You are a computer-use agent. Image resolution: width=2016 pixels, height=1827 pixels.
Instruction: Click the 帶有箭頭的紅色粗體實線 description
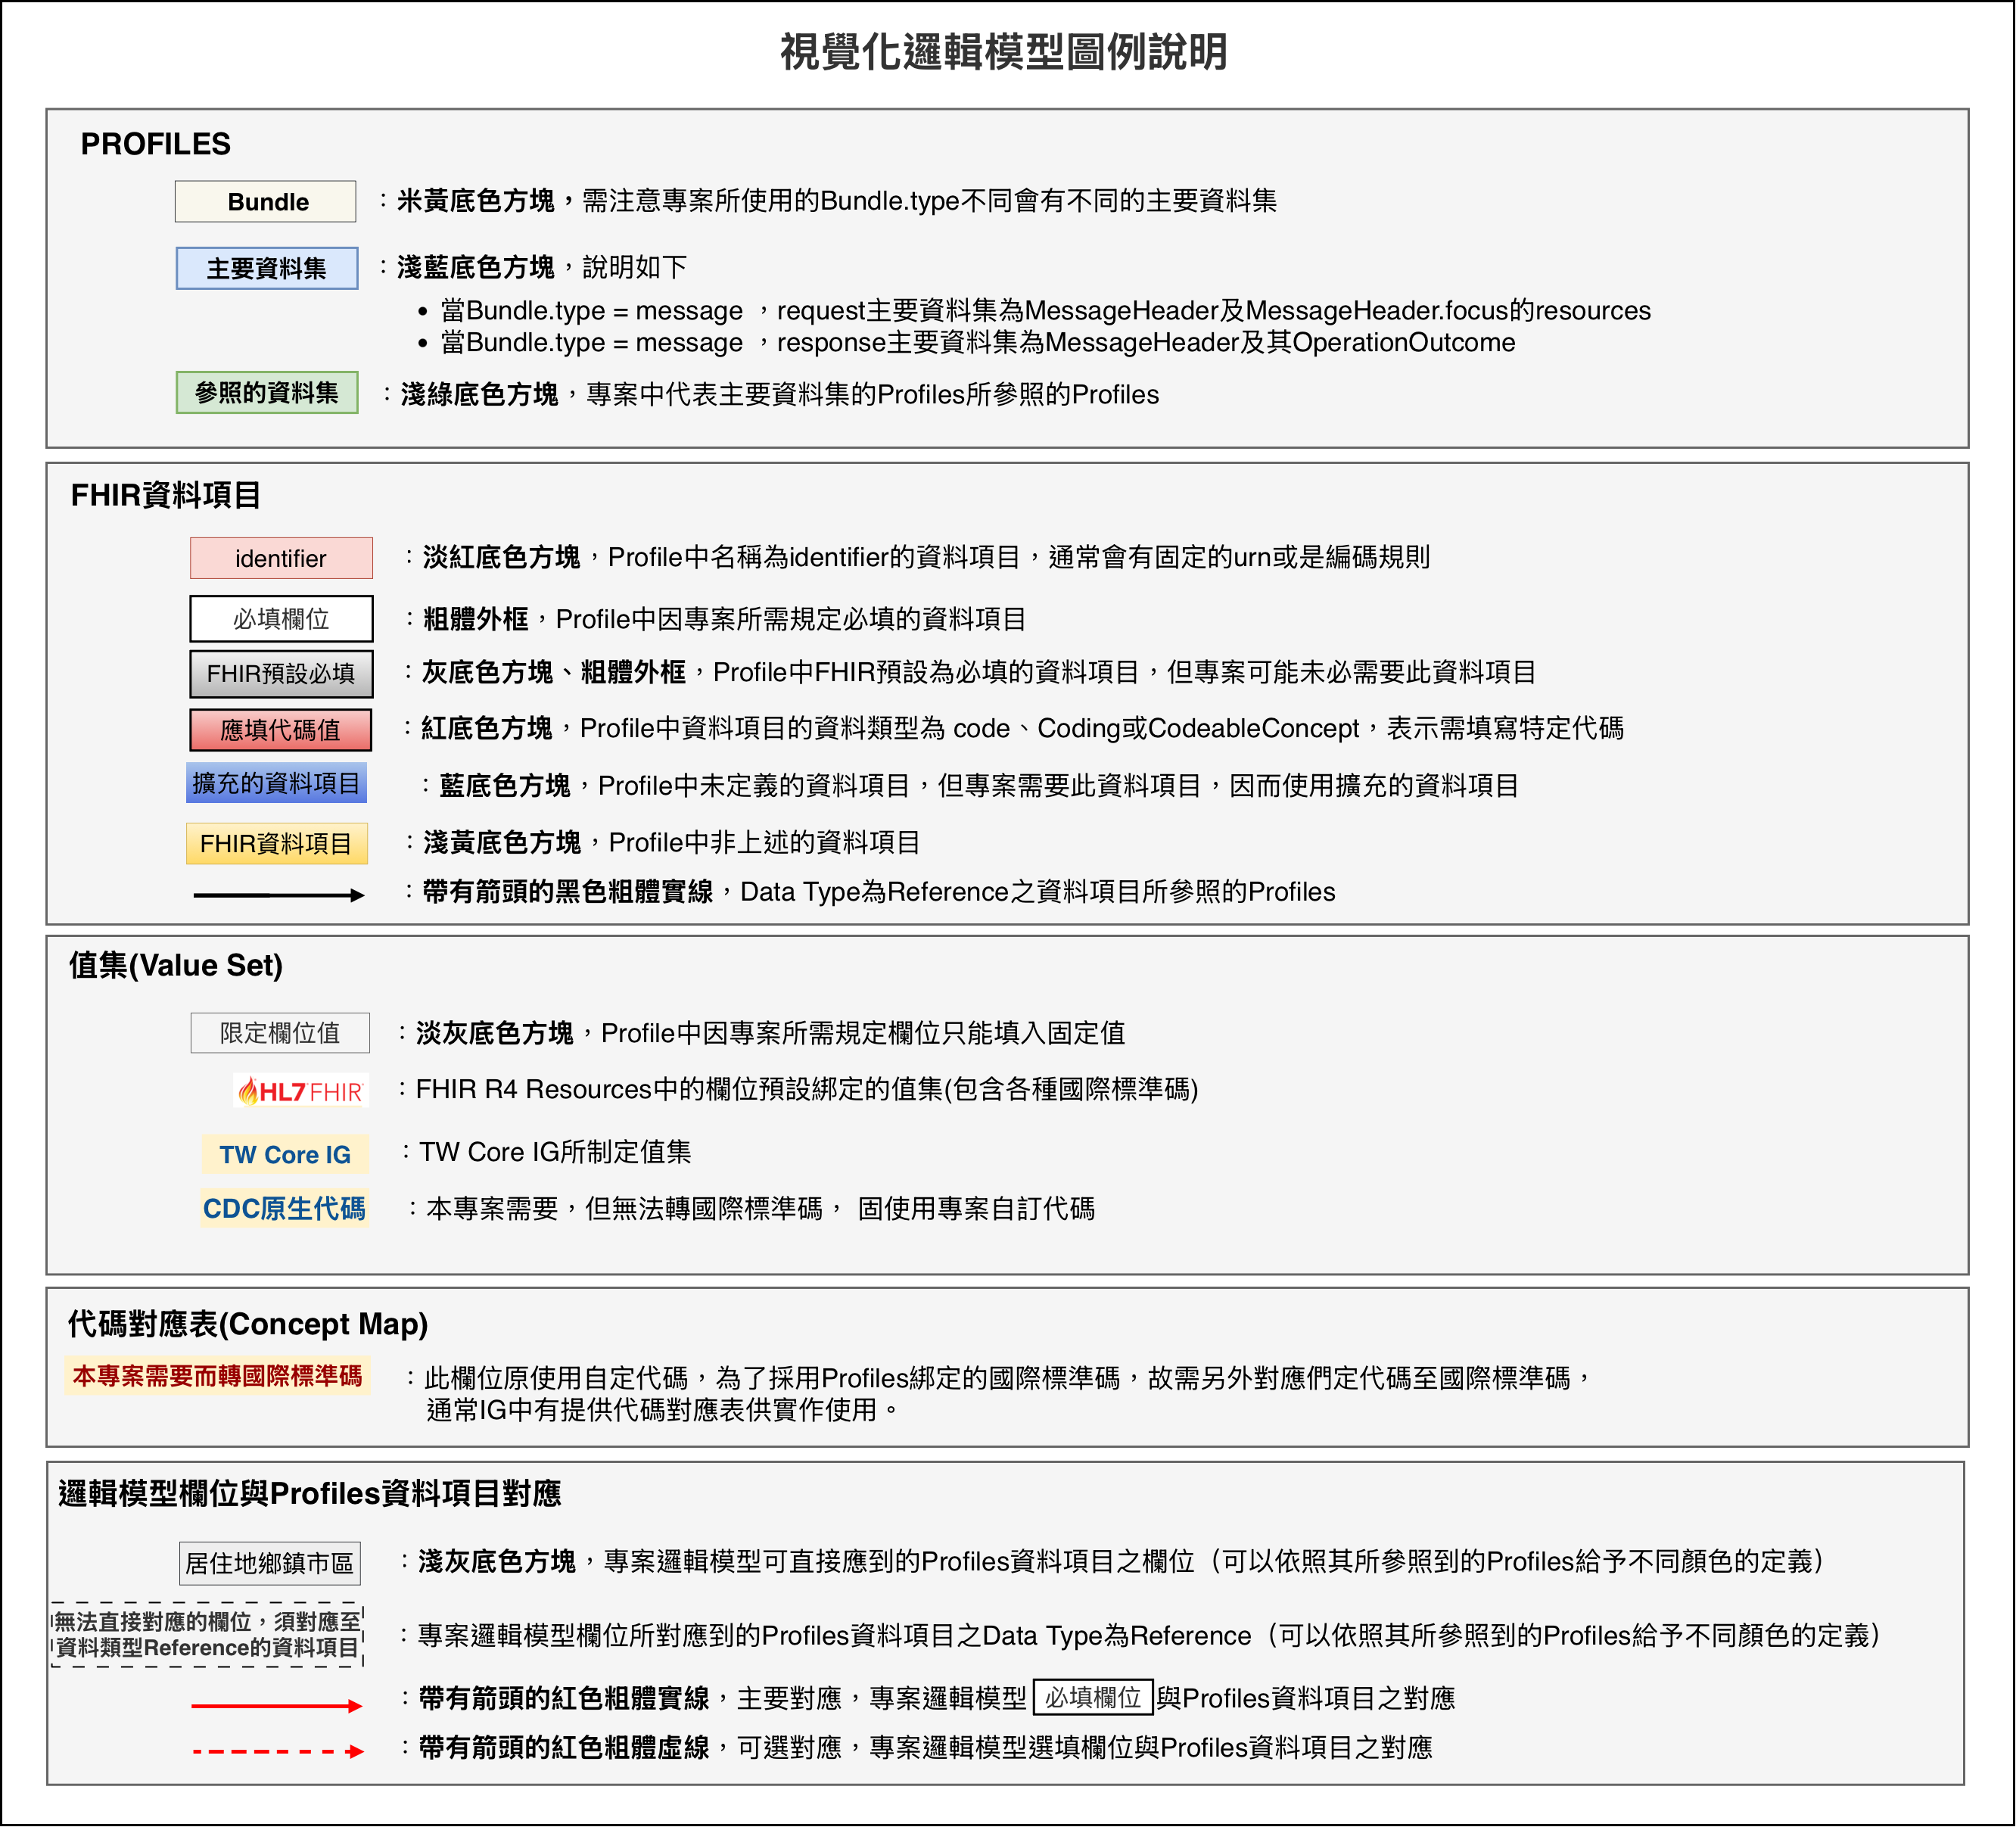pyautogui.click(x=927, y=1698)
